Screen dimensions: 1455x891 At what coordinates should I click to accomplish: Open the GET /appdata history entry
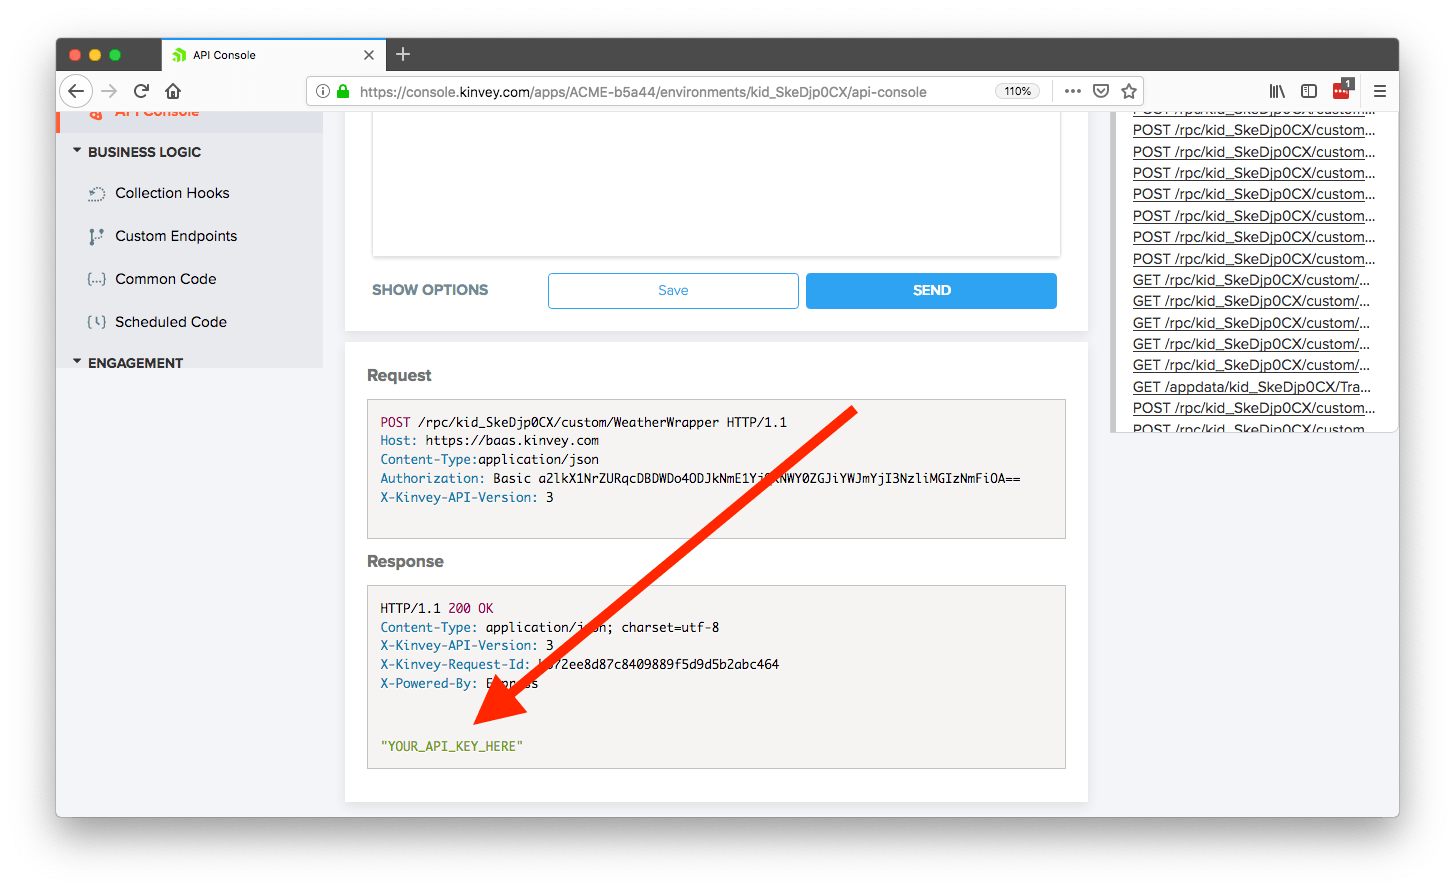coord(1251,387)
